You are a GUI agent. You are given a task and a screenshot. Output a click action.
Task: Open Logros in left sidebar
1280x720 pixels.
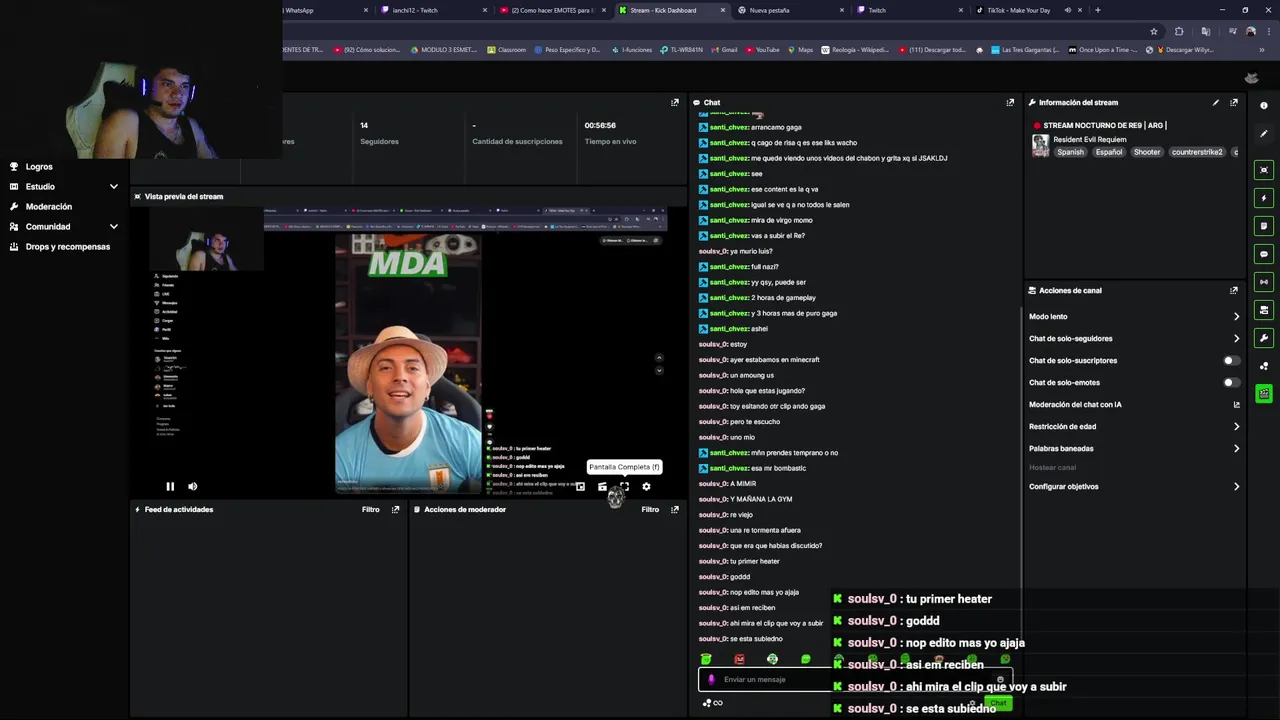(39, 166)
